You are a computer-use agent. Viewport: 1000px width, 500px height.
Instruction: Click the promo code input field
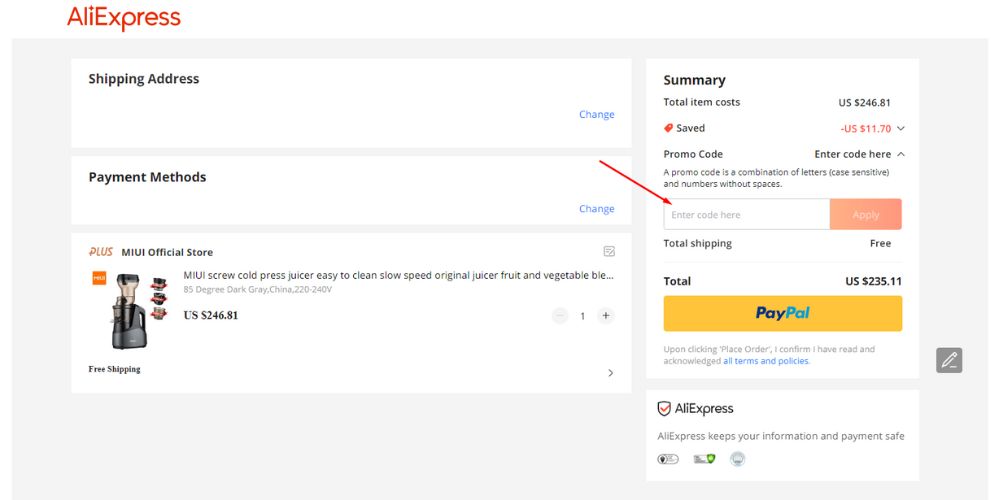pos(746,214)
